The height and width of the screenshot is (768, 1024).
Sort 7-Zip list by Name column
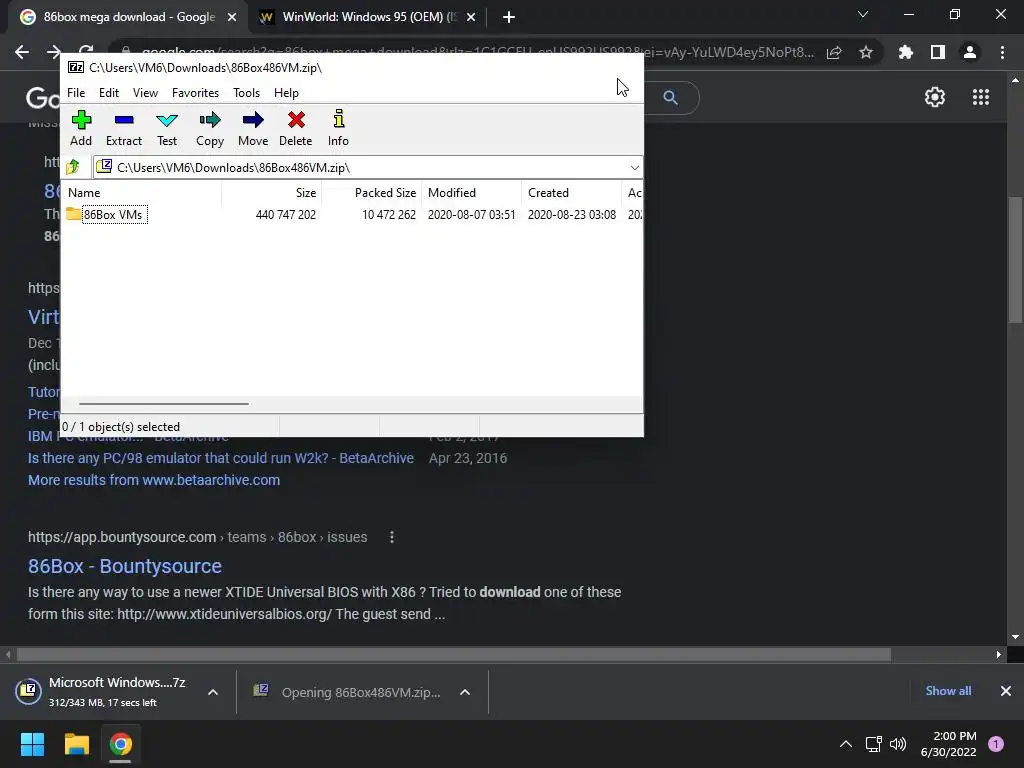click(x=143, y=193)
